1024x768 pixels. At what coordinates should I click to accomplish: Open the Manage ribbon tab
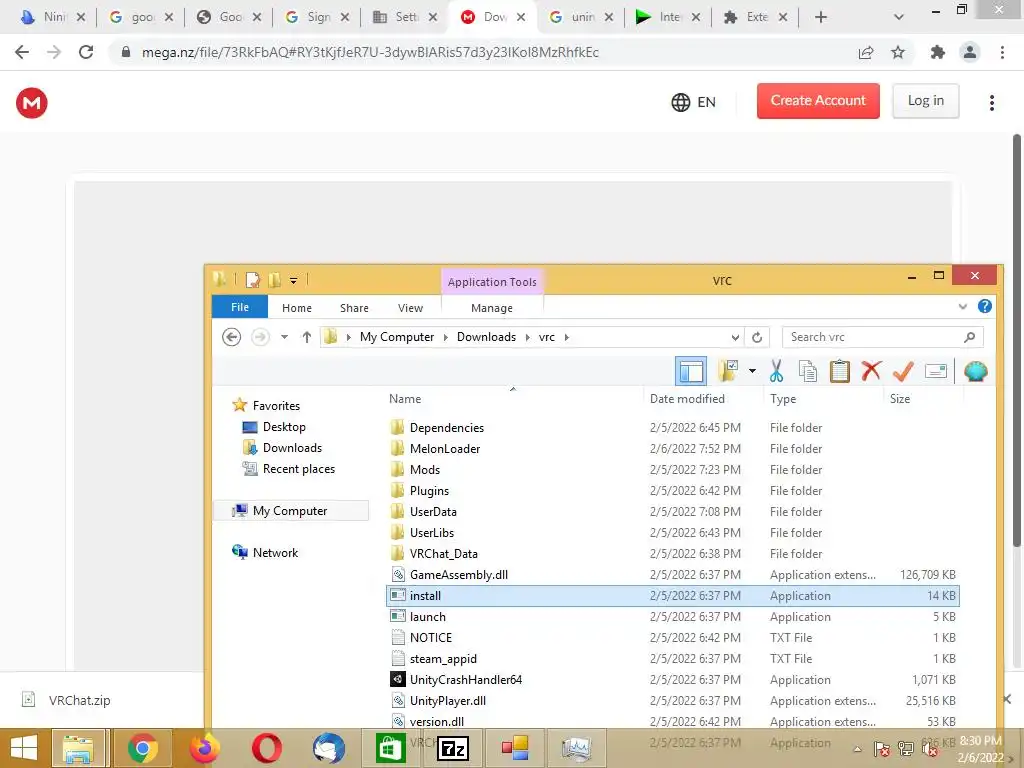pyautogui.click(x=492, y=308)
